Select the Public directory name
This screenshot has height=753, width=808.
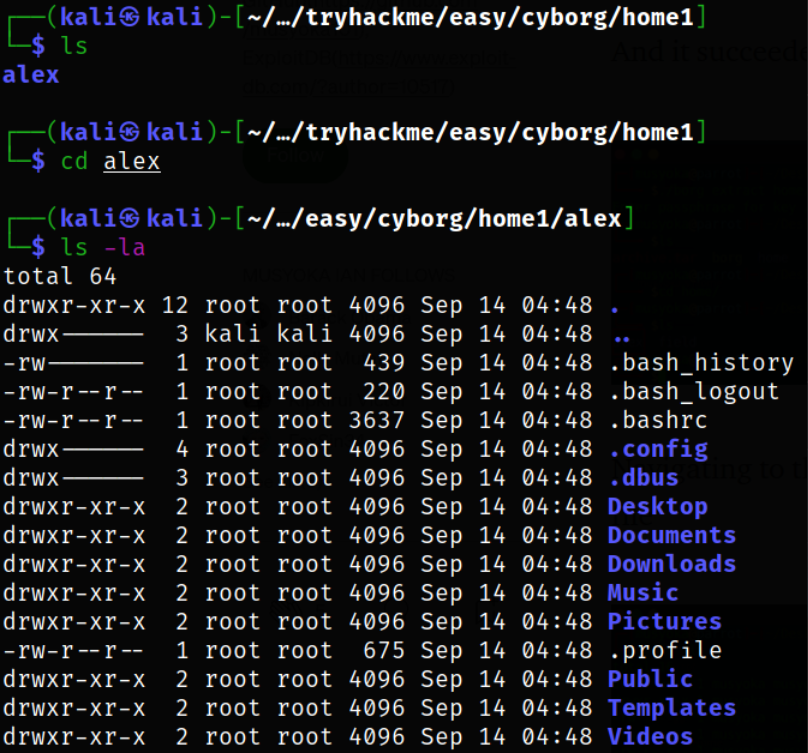(650, 680)
